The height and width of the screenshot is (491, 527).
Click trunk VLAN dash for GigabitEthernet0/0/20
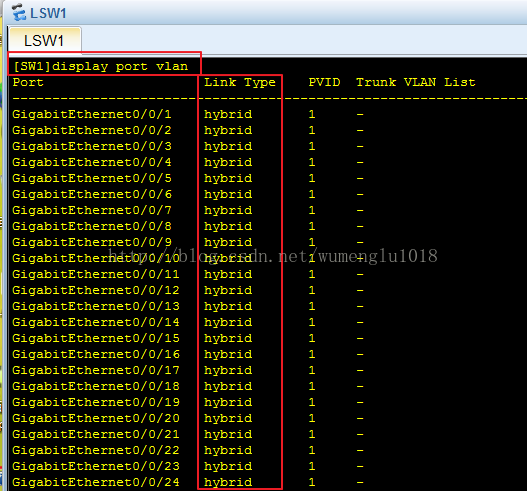[x=360, y=418]
